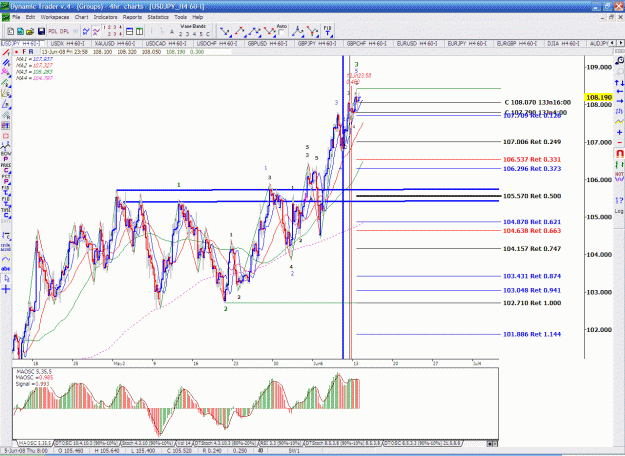Switch to DJIA H4 60-I tab

tap(564, 43)
